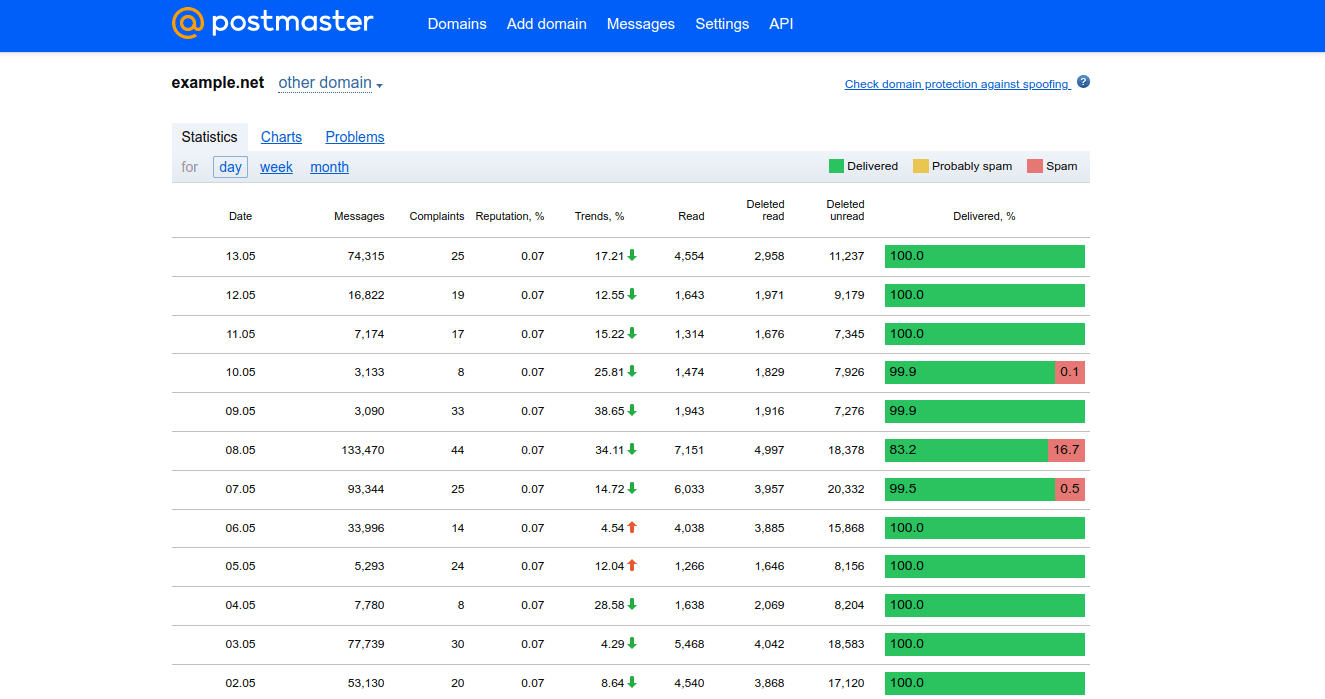Expand the 'other domain' dropdown
Viewport: 1325px width, 699px height.
click(330, 83)
